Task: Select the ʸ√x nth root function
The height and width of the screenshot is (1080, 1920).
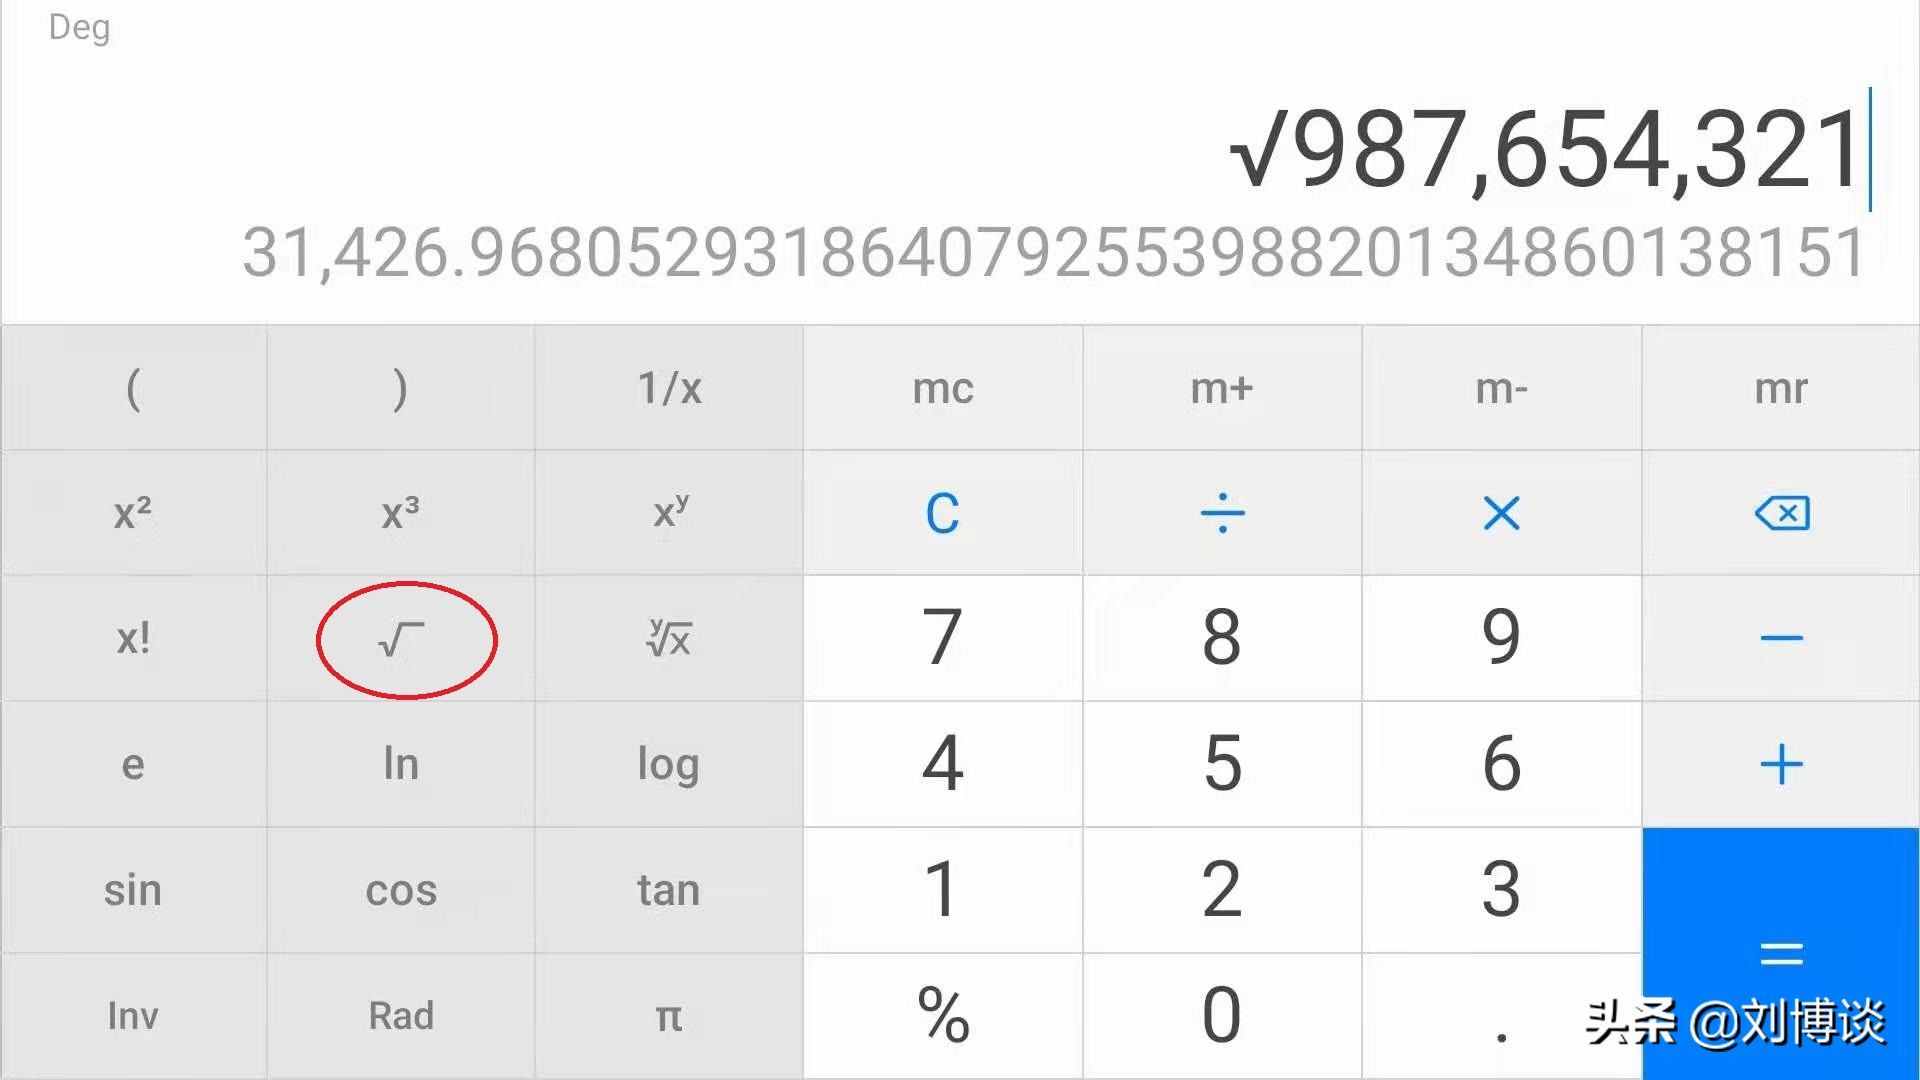Action: (x=667, y=637)
